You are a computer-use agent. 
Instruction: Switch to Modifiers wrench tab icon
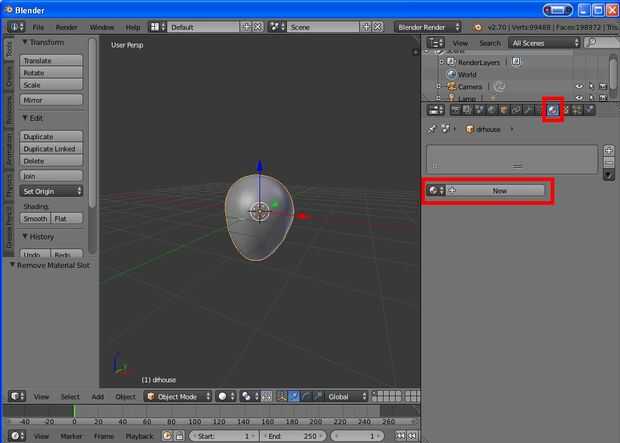click(x=529, y=110)
